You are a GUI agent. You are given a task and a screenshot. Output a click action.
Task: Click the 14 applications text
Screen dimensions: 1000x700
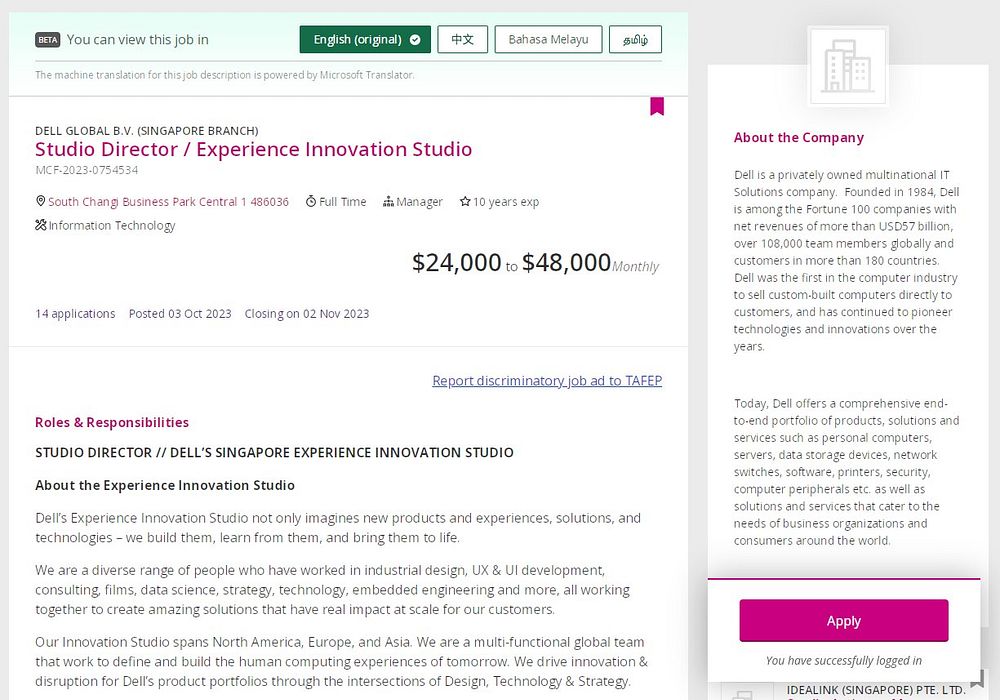[x=75, y=313]
